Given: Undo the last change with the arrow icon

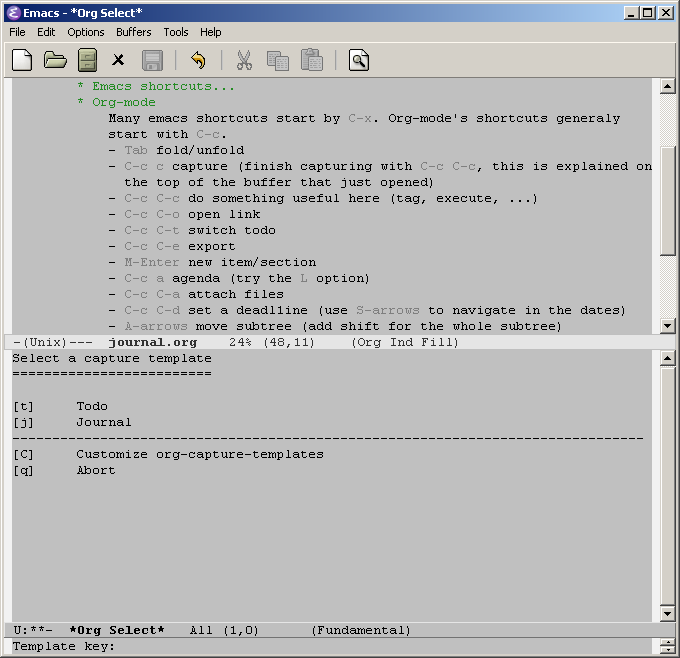Looking at the screenshot, I should point(198,61).
